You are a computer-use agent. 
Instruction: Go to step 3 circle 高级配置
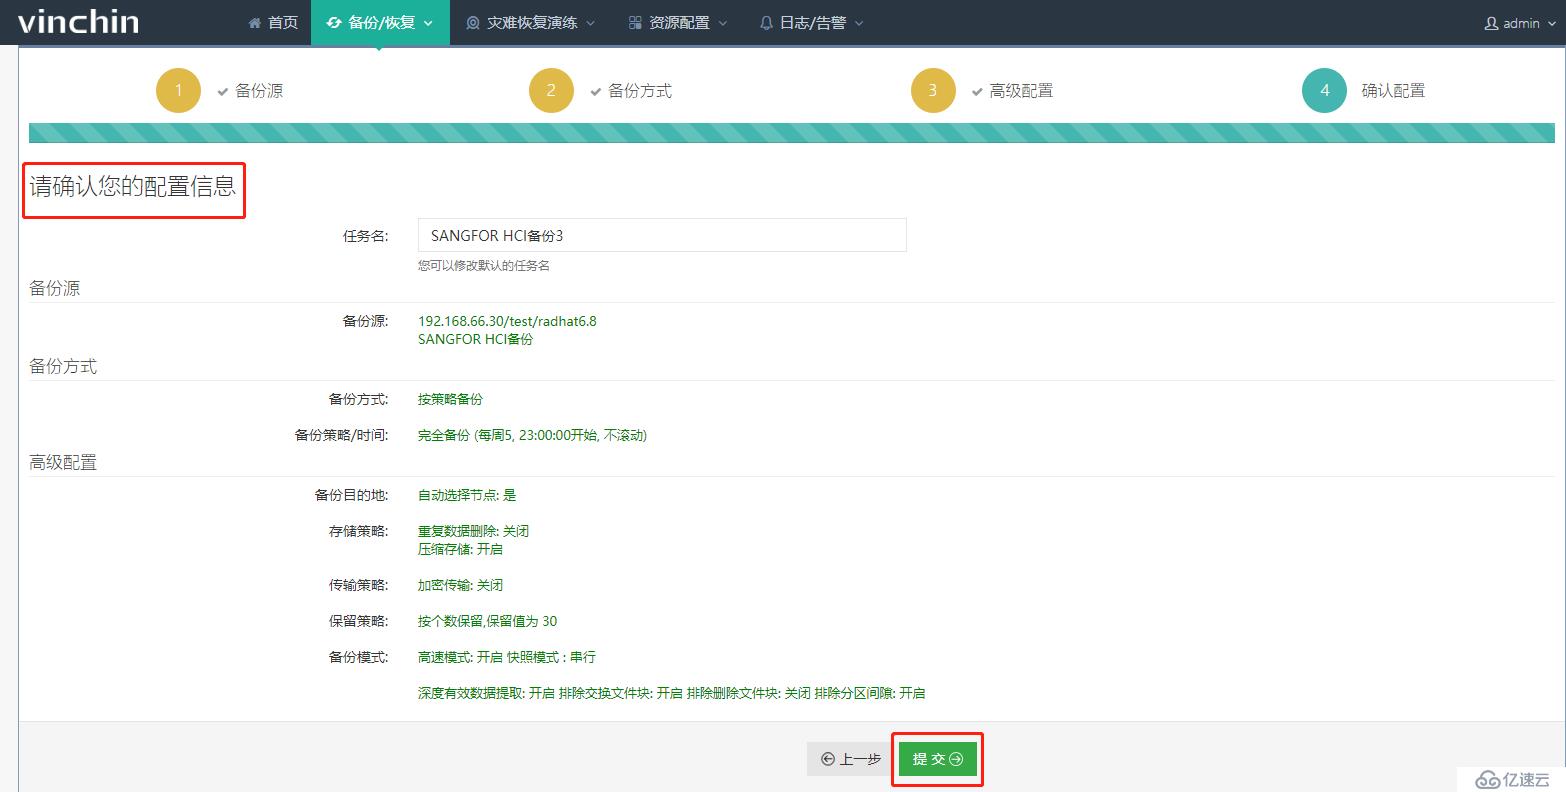[x=933, y=90]
